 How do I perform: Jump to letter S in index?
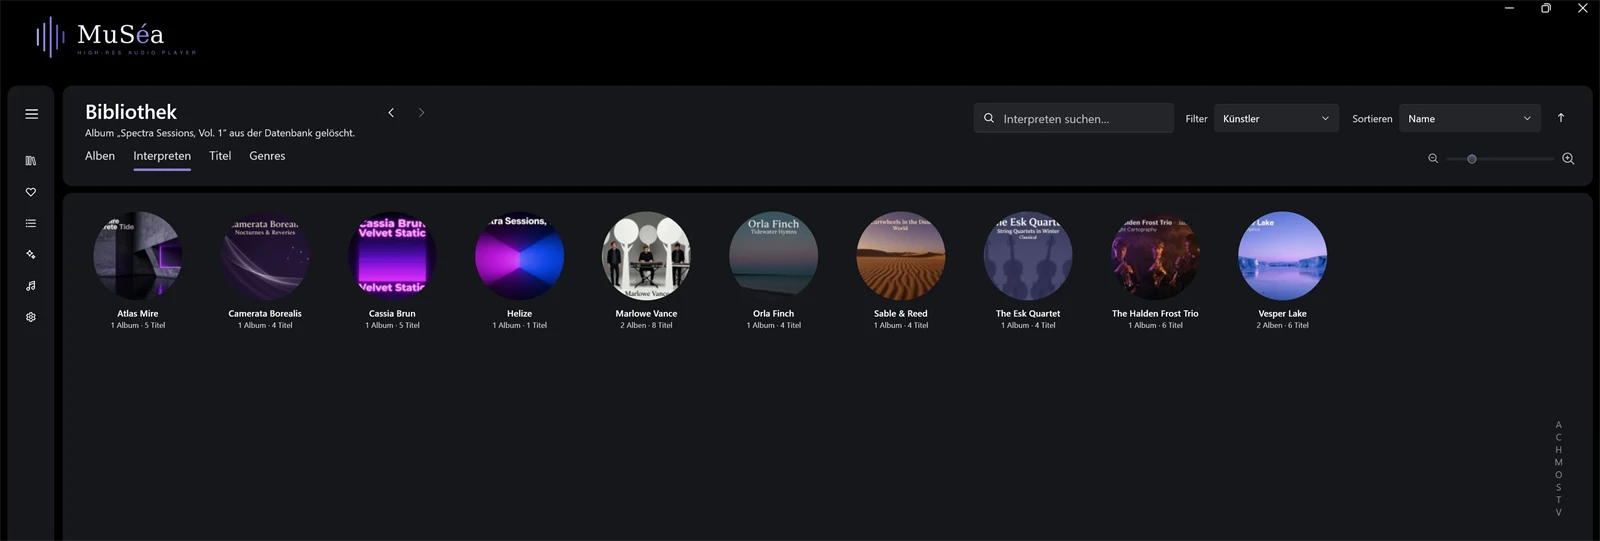[x=1558, y=487]
